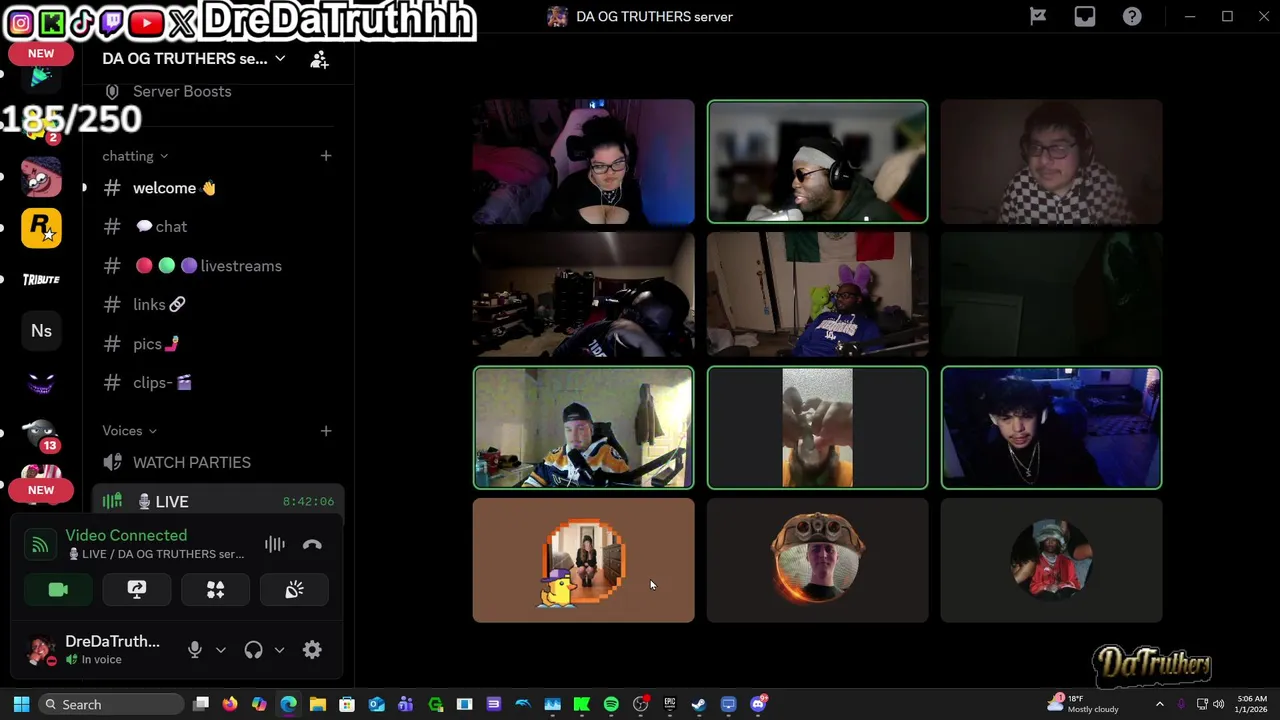The image size is (1280, 720).
Task: Focus the man with sunglasses and headphones video
Action: 817,161
